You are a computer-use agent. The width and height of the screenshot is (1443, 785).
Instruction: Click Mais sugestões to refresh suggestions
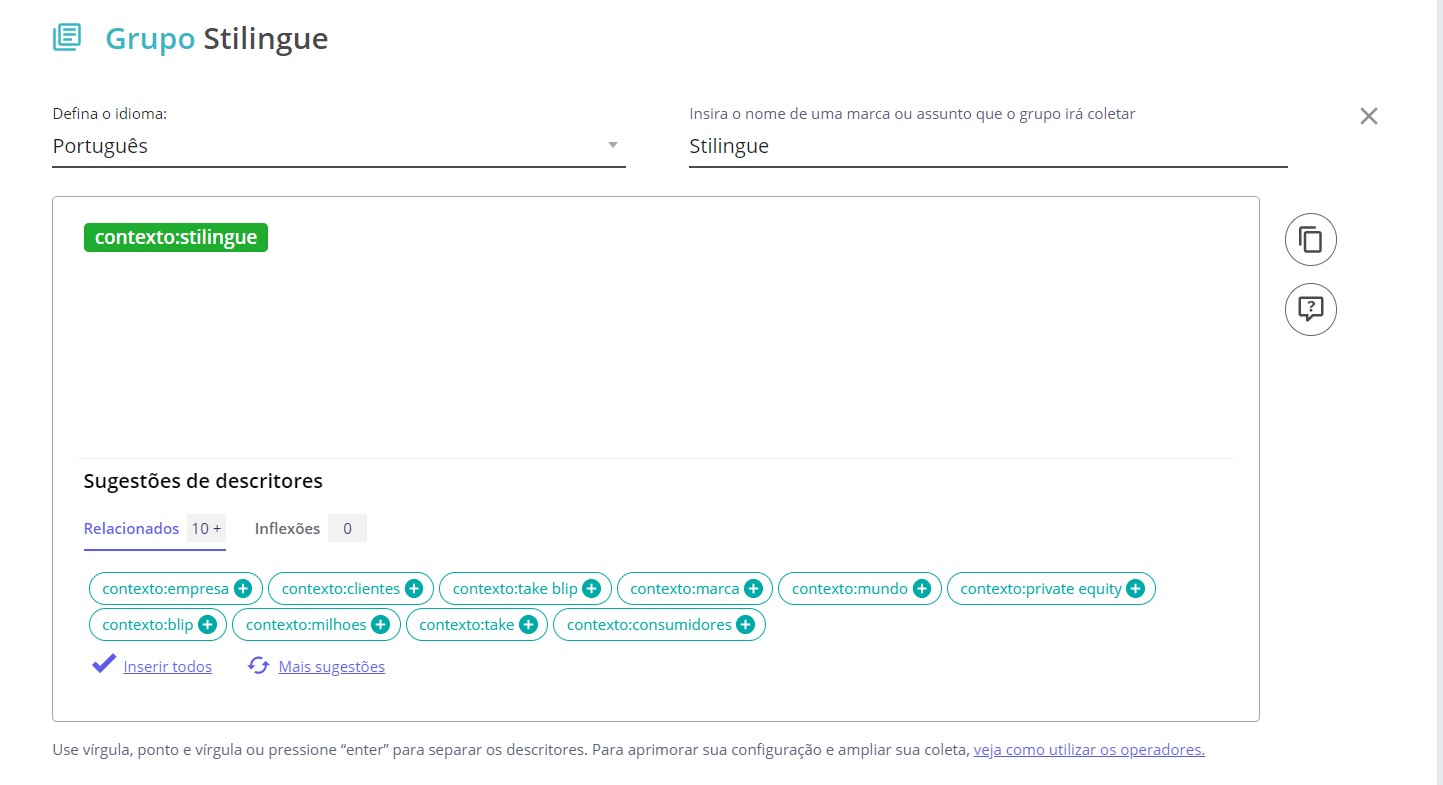point(331,667)
